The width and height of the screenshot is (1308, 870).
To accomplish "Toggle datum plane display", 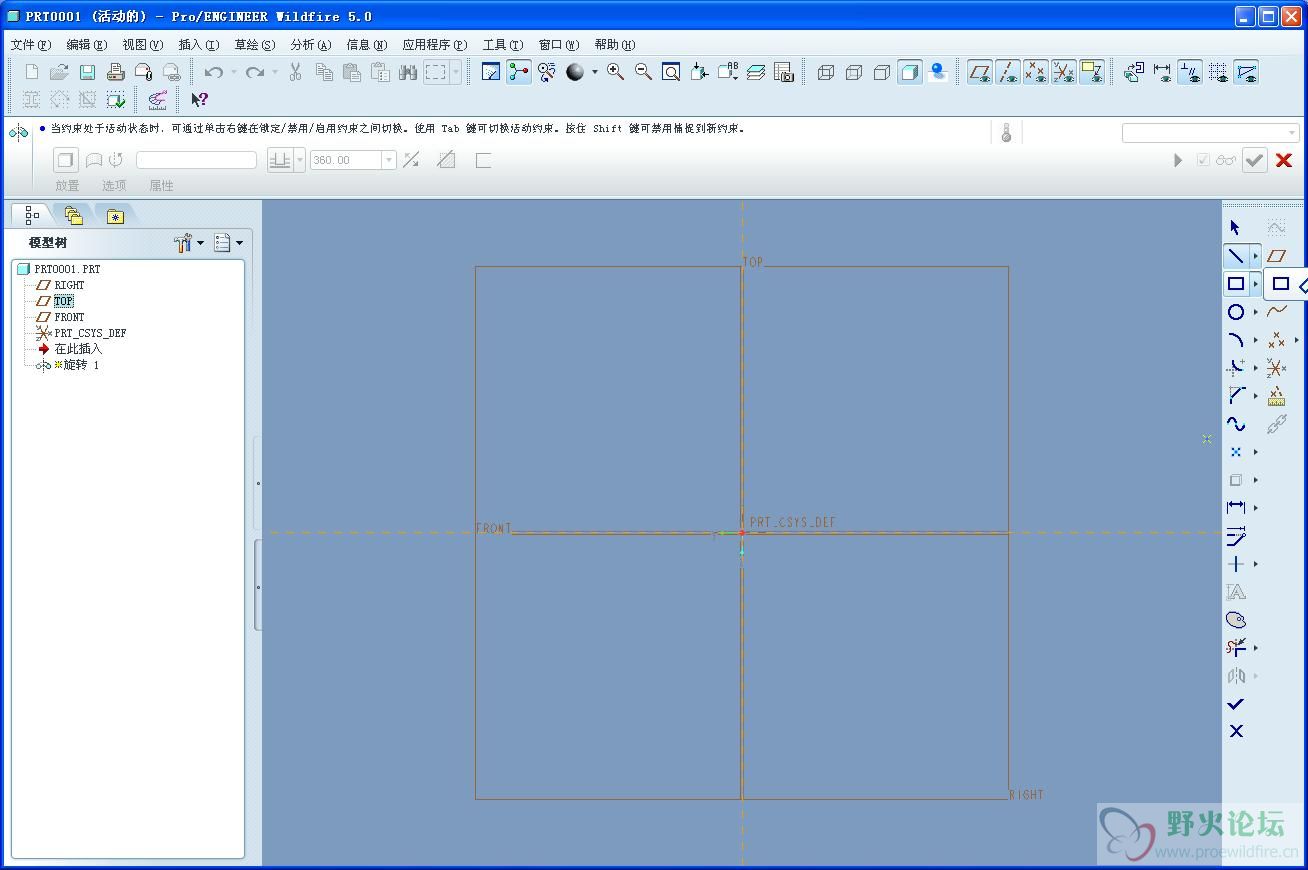I will pos(980,72).
